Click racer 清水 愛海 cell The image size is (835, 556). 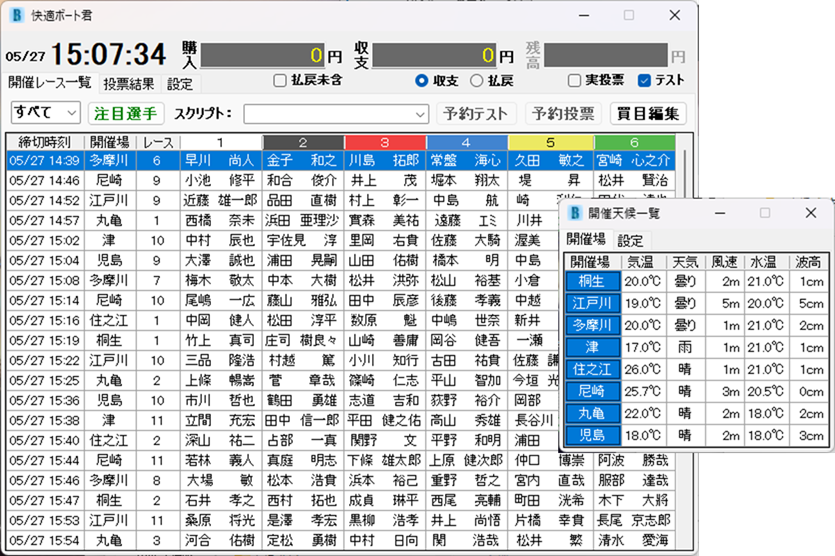tap(635, 541)
